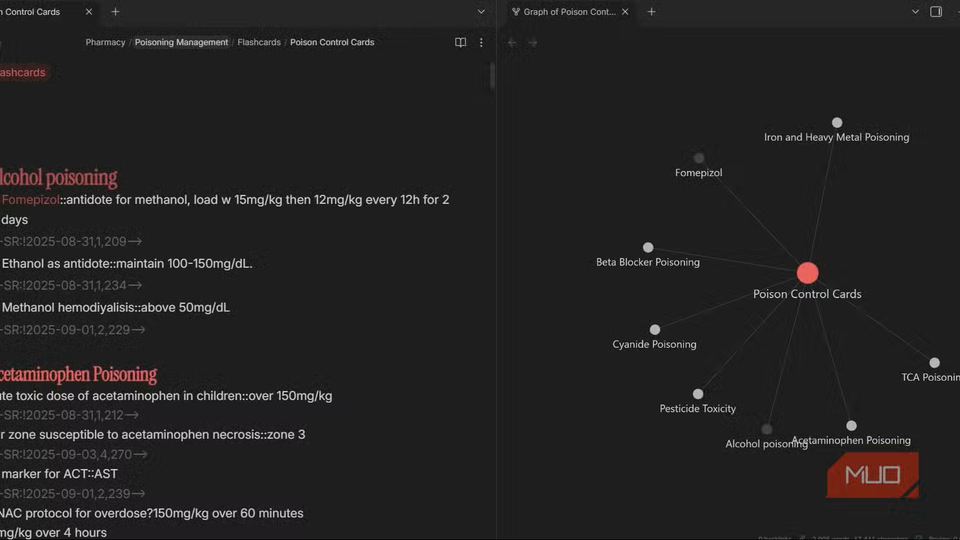Open the right pane tab list dropdown
This screenshot has width=960, height=540.
click(x=915, y=12)
